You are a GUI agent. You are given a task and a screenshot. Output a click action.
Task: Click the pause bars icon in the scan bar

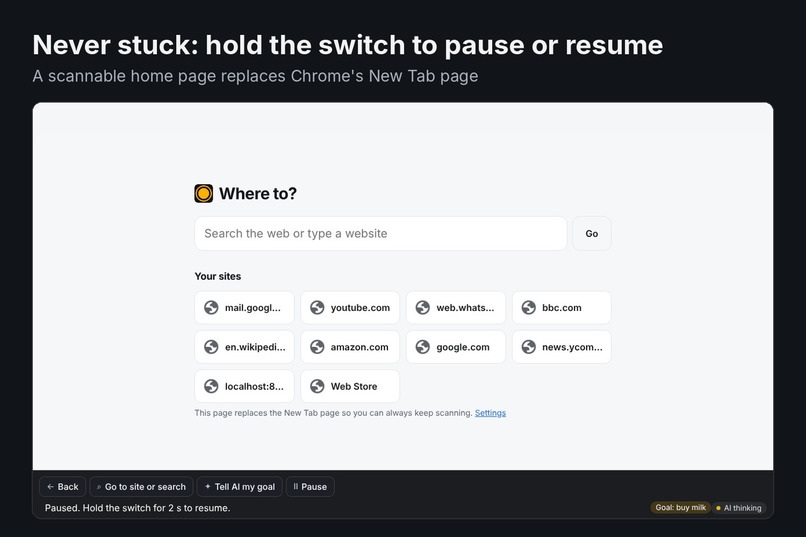[x=296, y=487]
